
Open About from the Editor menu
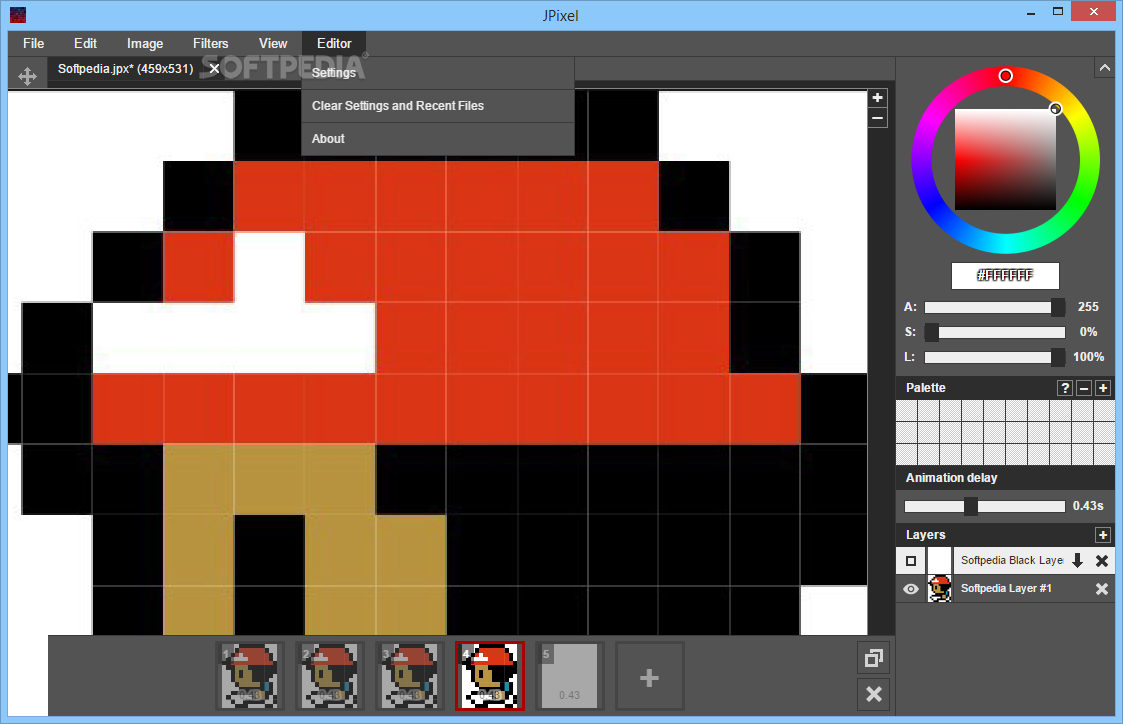pyautogui.click(x=438, y=139)
